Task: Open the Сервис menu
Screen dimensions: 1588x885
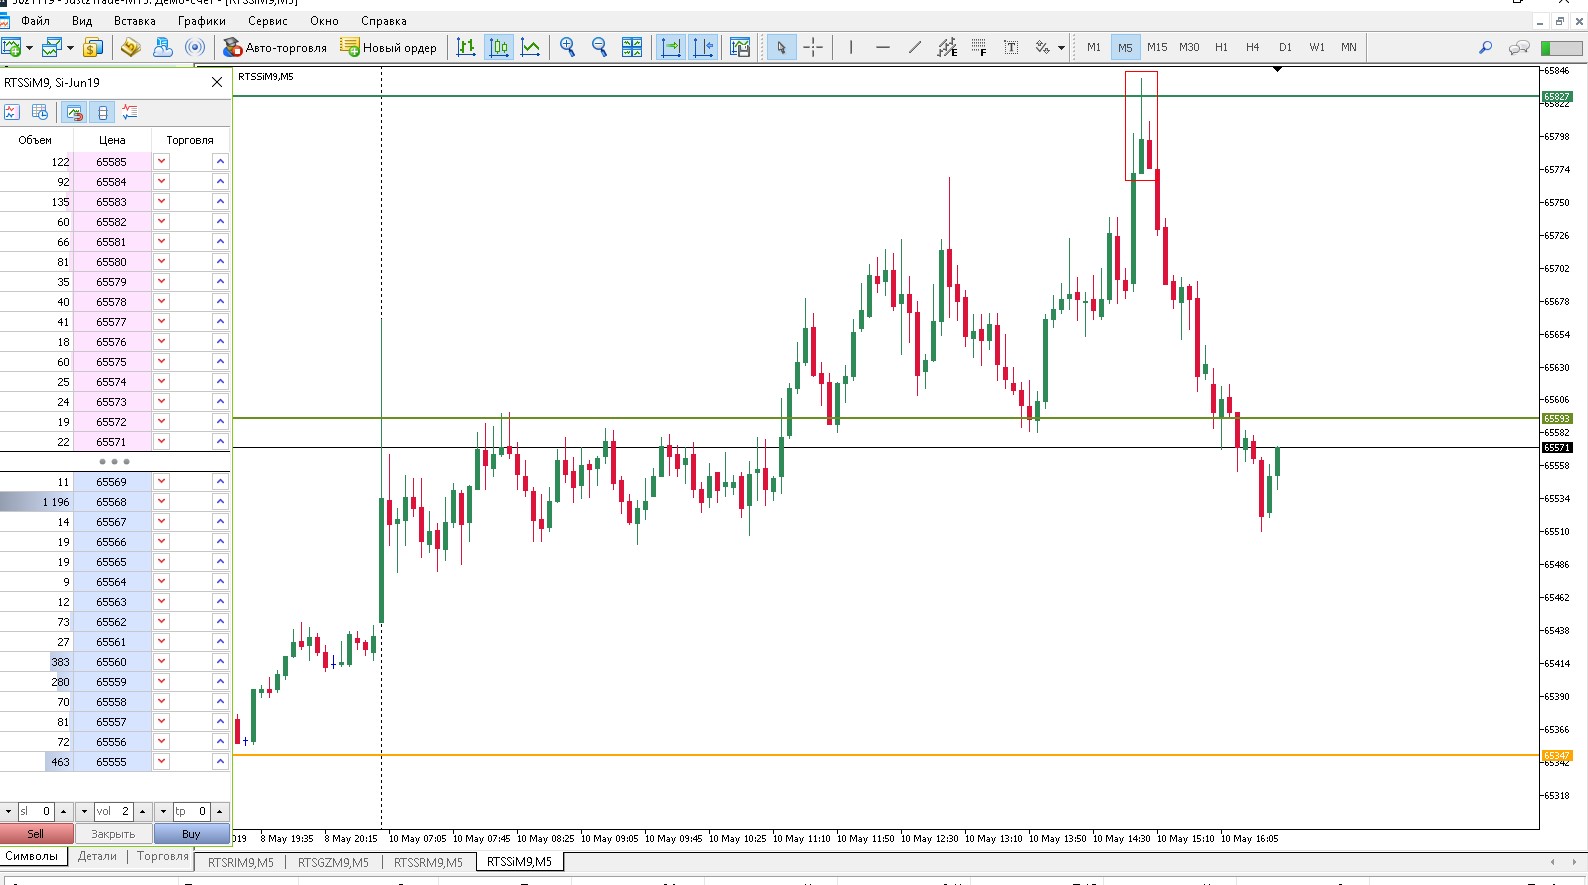Action: pyautogui.click(x=268, y=20)
